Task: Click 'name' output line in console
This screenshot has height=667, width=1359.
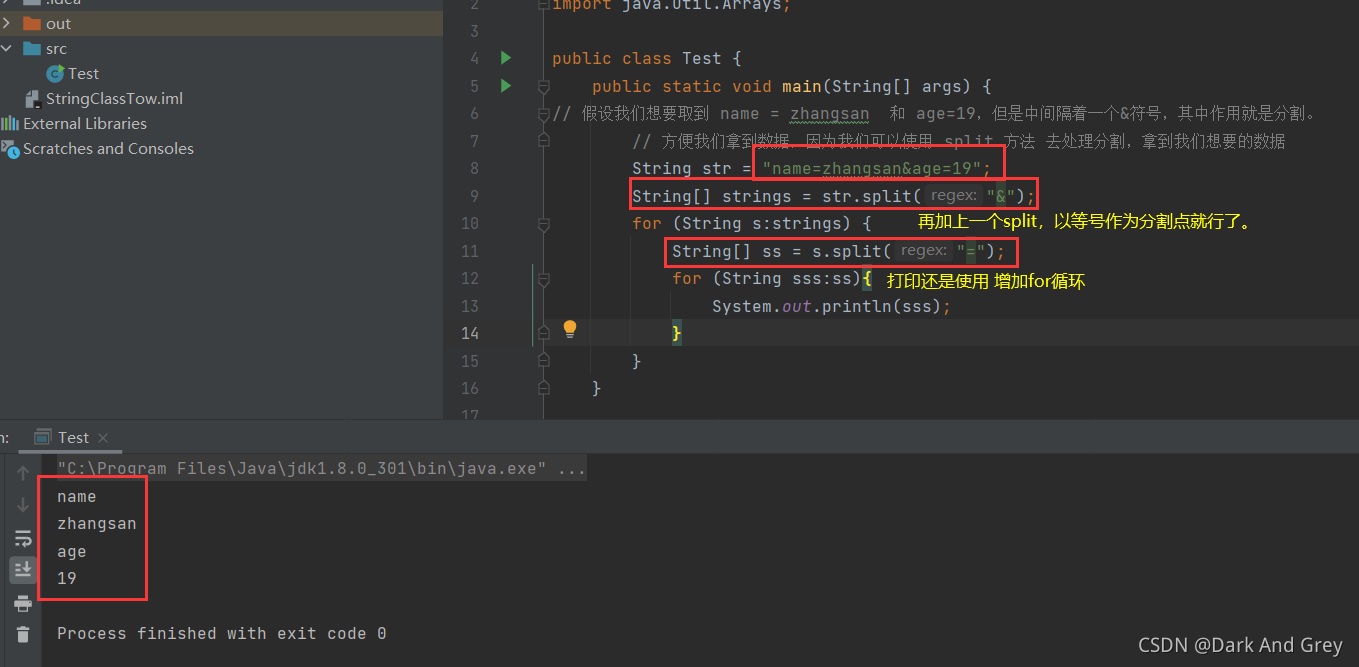Action: click(x=77, y=497)
